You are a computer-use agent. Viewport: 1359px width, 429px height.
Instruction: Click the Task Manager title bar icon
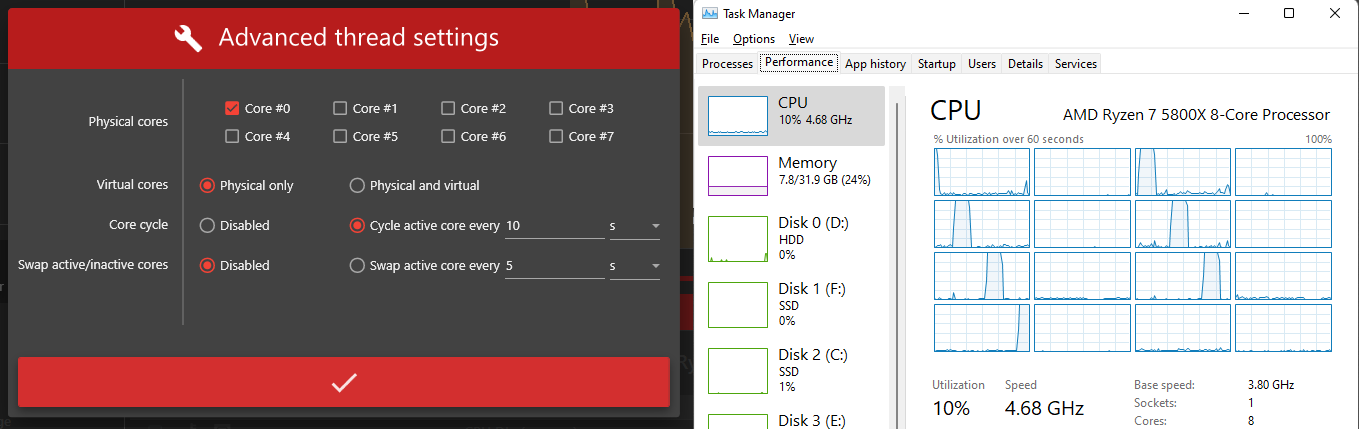tap(709, 14)
